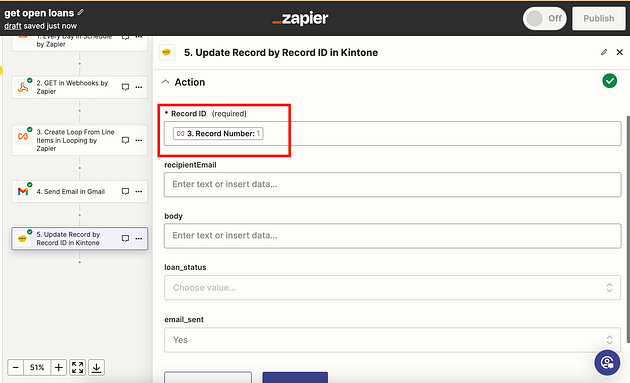Click the Record ID input field
The image size is (630, 383).
point(392,134)
